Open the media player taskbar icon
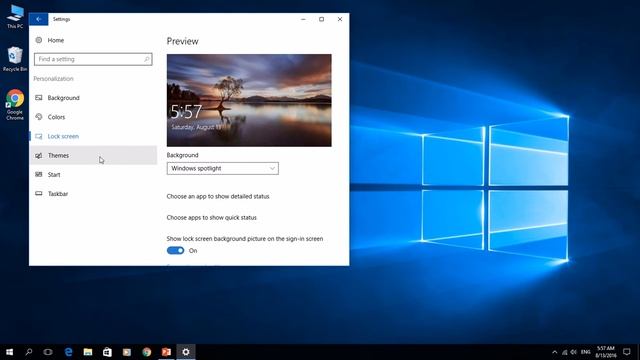The width and height of the screenshot is (640, 360). click(127, 352)
